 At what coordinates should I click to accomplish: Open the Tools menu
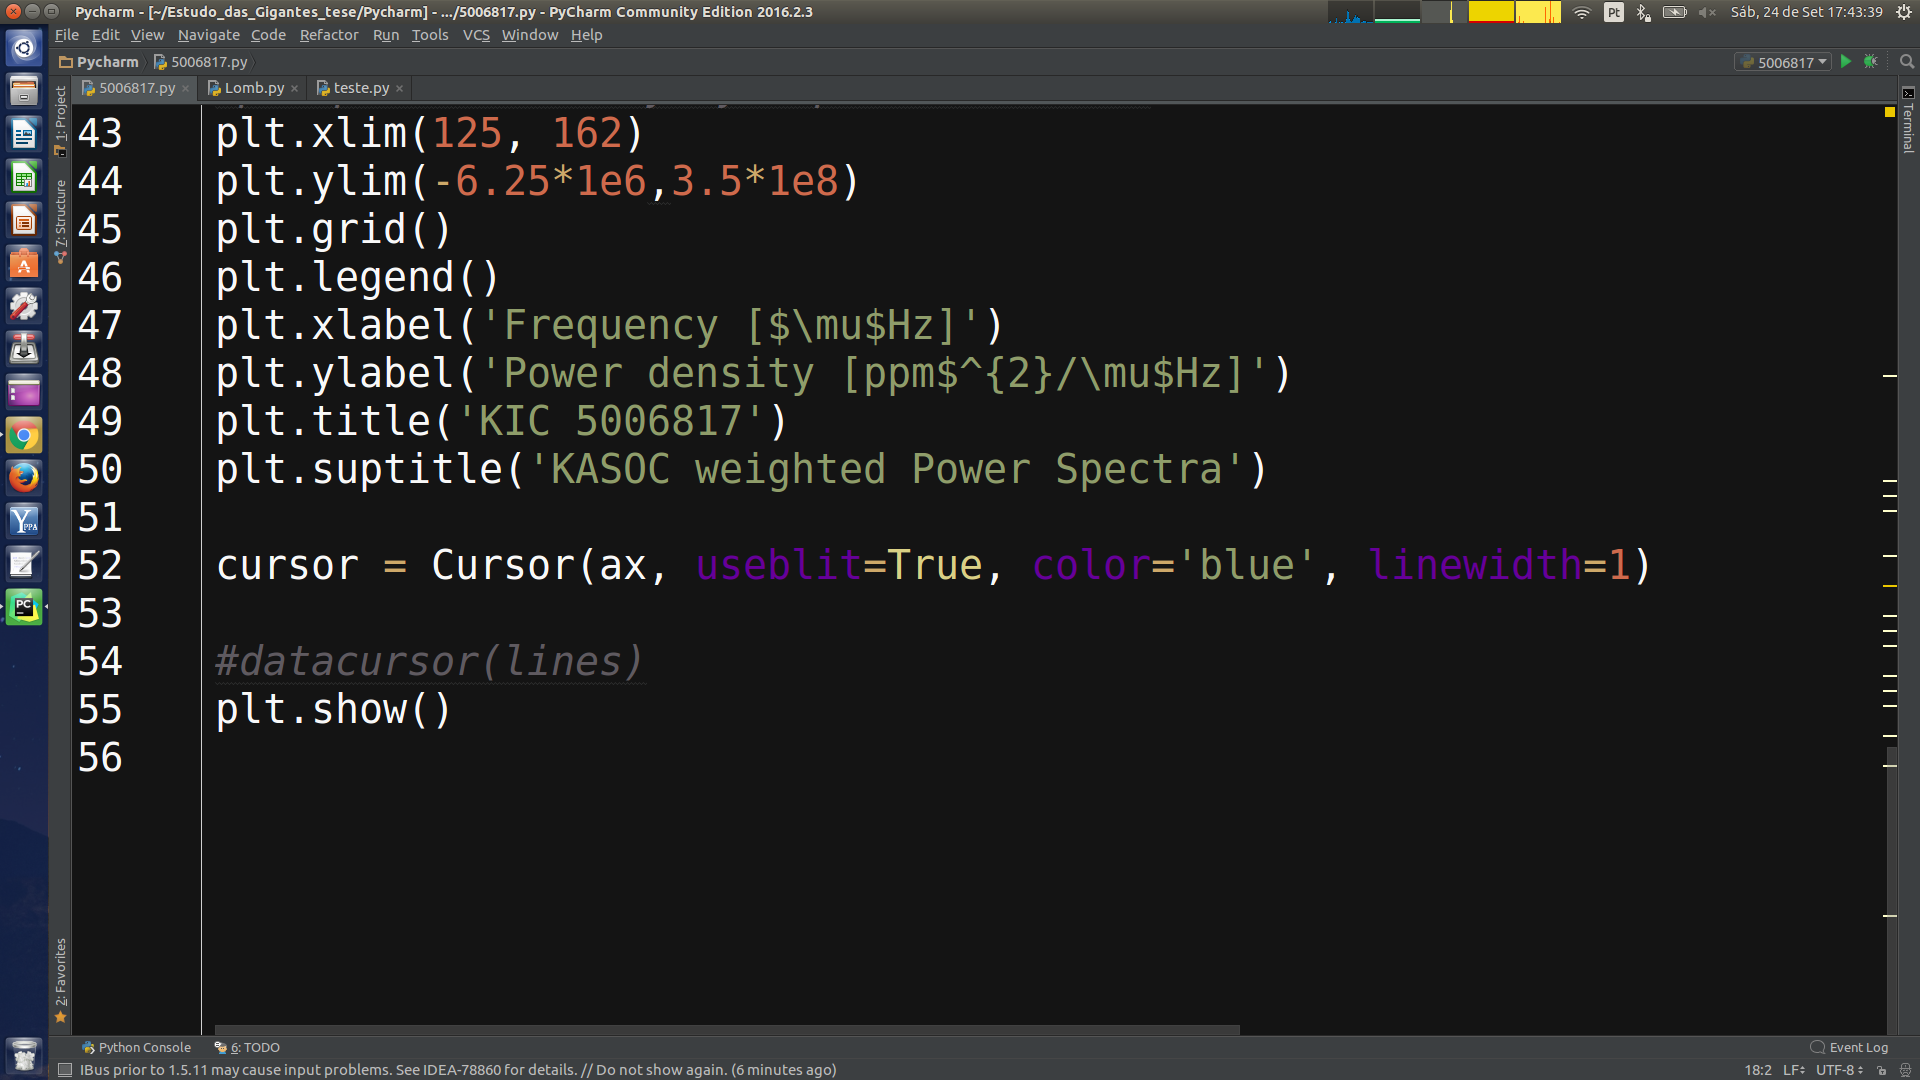click(430, 35)
